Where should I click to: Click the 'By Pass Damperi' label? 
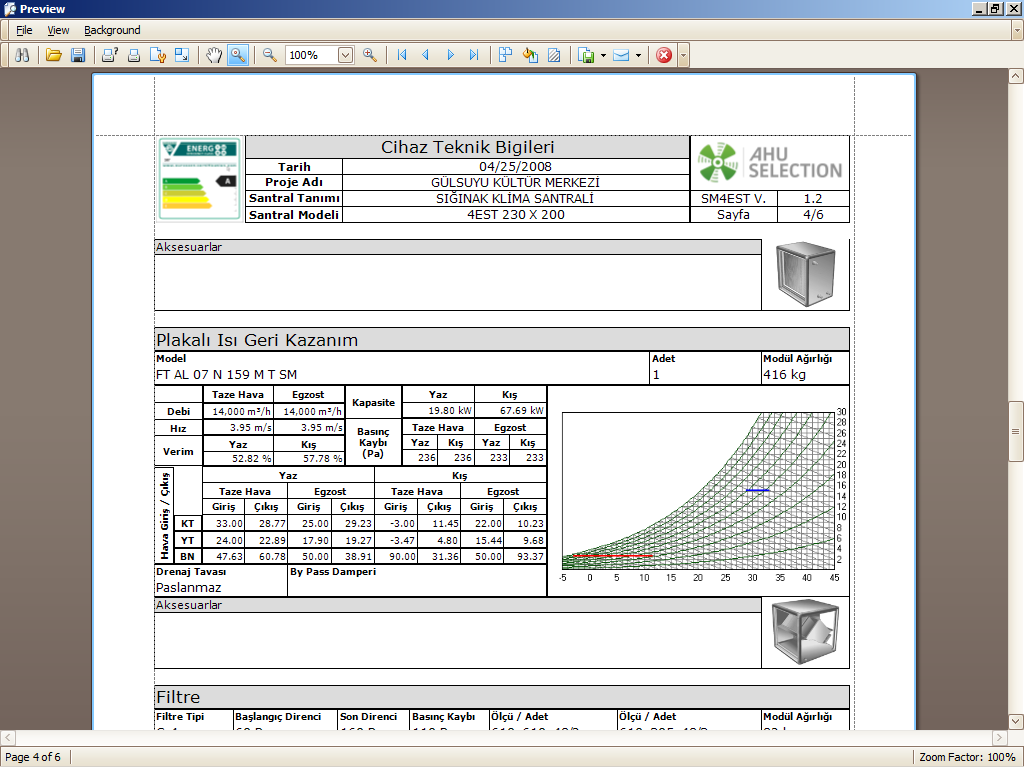pyautogui.click(x=333, y=571)
